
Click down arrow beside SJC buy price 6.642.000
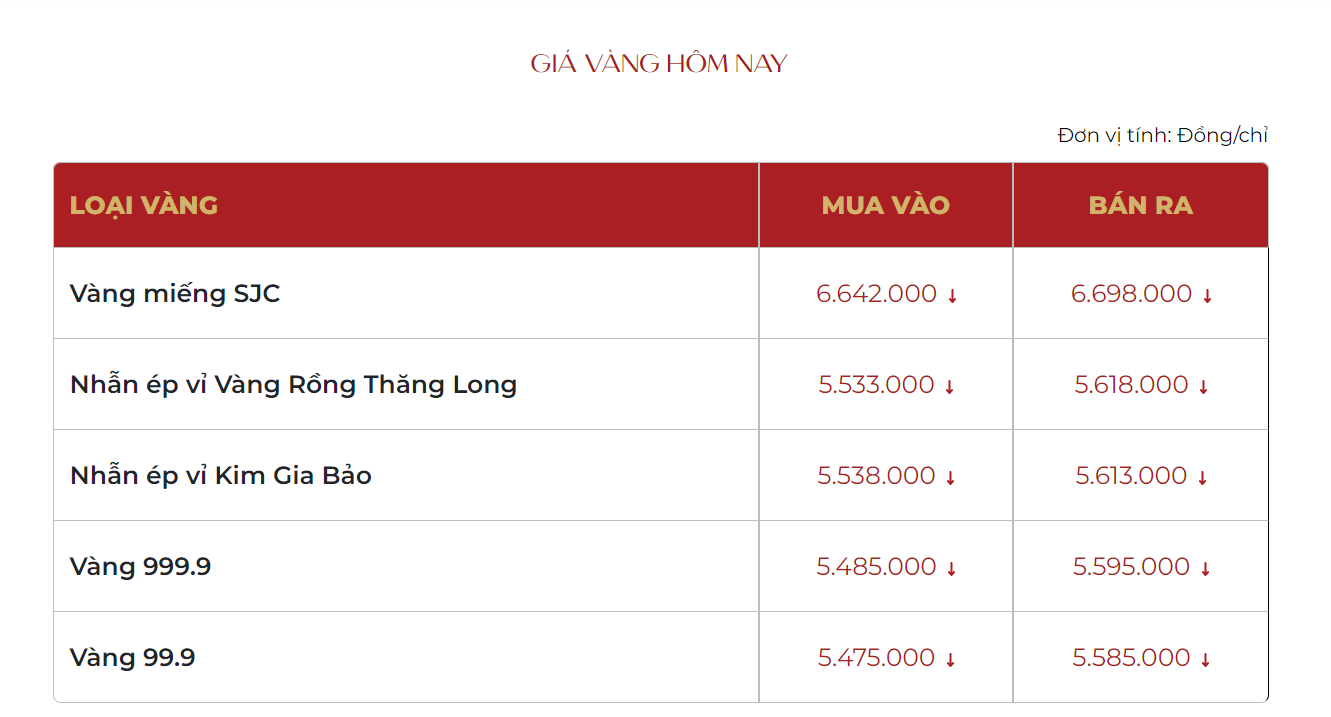click(x=952, y=296)
